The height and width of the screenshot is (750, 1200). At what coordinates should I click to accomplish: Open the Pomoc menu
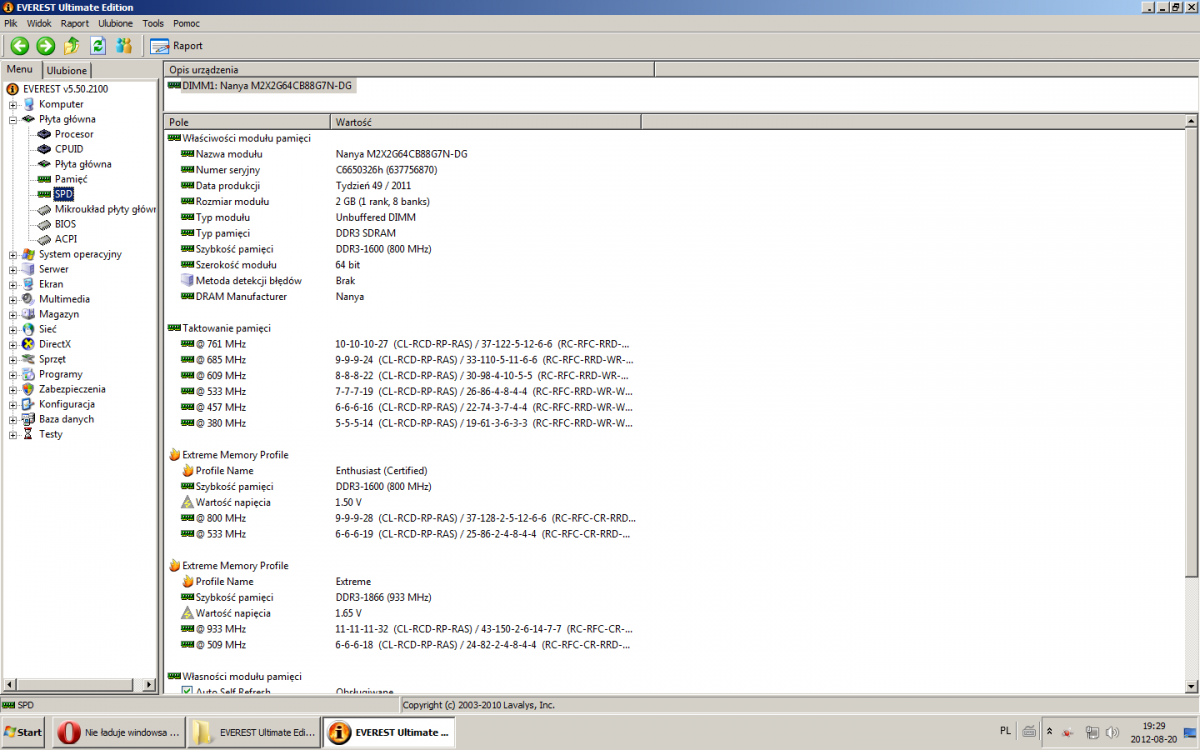[x=186, y=23]
